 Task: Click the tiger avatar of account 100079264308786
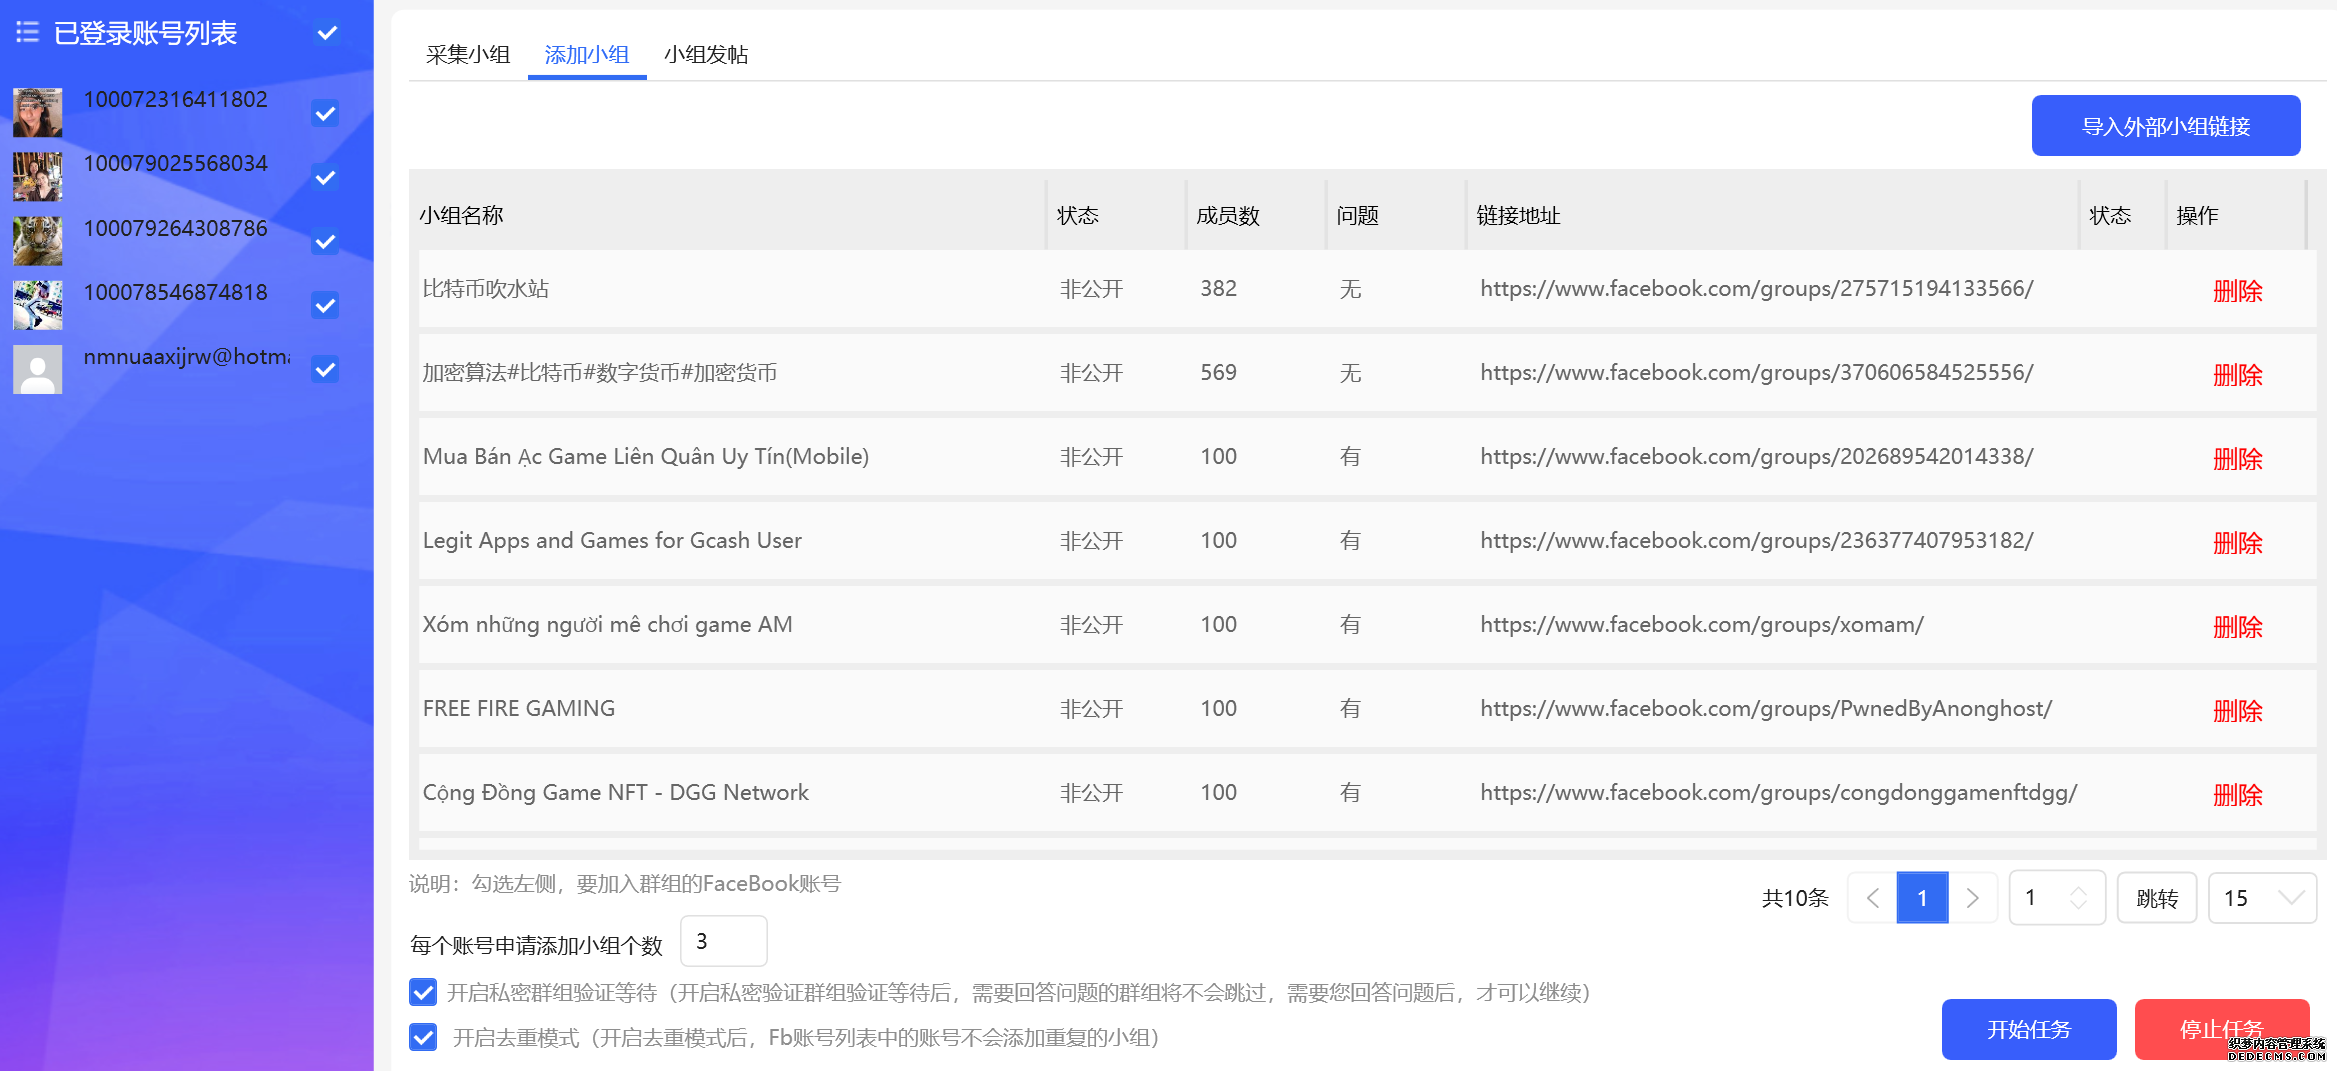click(37, 240)
